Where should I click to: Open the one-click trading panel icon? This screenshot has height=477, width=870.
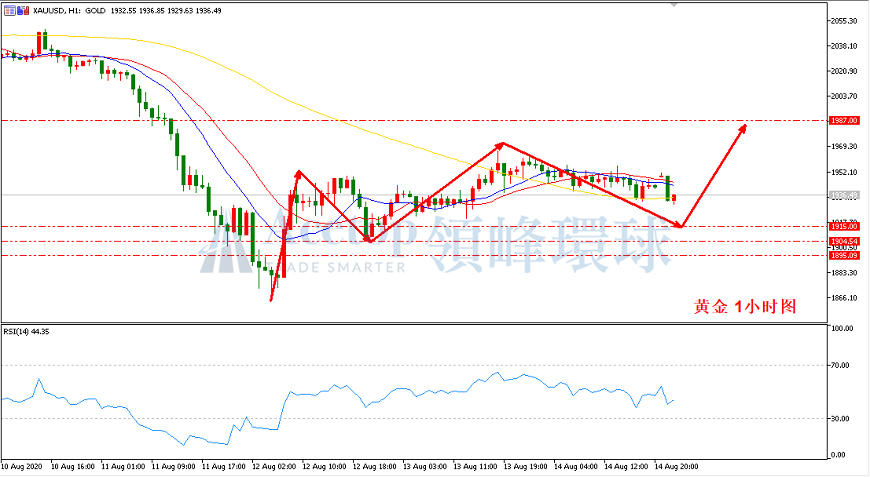tap(9, 10)
